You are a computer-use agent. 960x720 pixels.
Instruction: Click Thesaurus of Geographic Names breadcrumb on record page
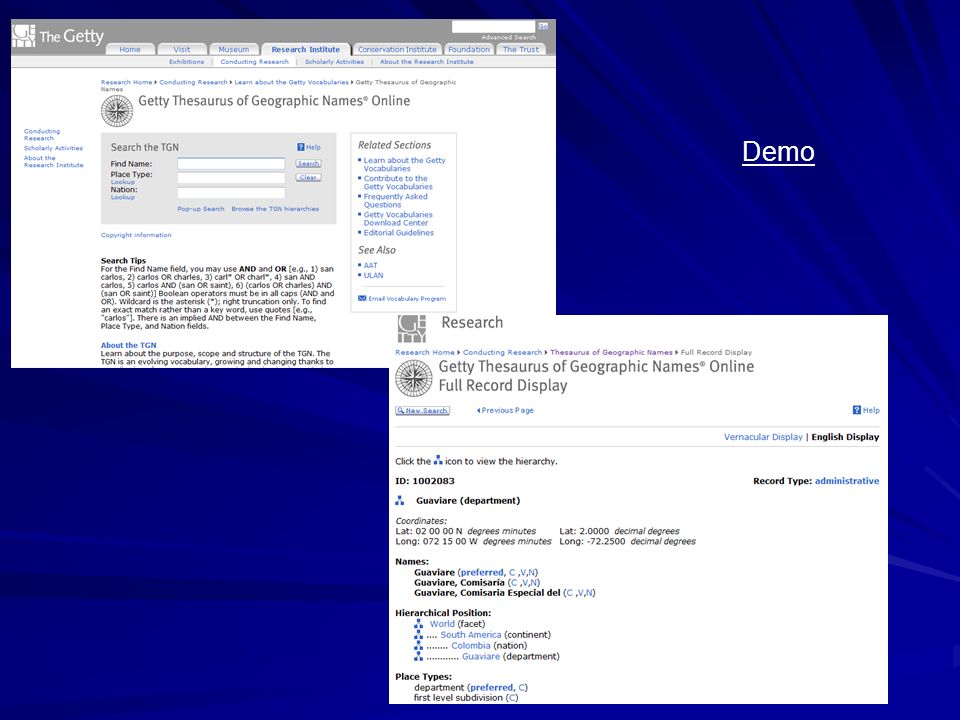click(x=611, y=353)
